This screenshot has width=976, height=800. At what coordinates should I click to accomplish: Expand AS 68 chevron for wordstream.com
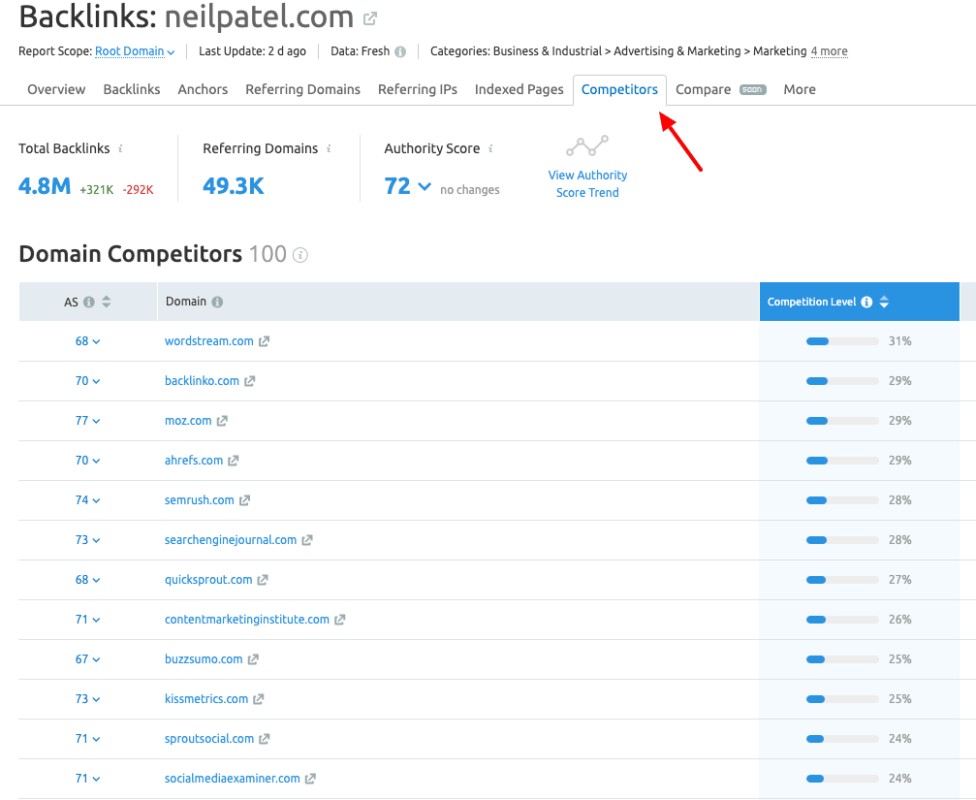[96, 342]
